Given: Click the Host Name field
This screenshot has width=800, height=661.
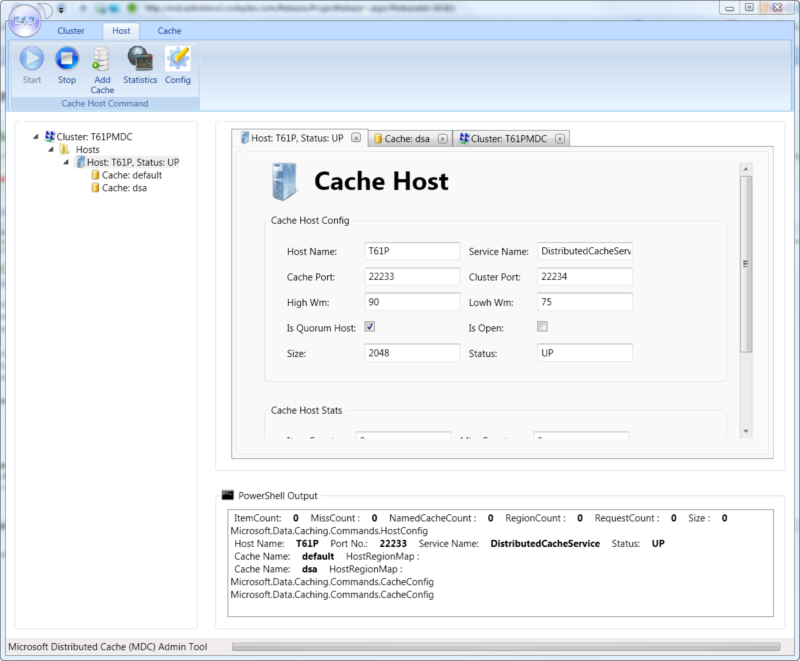Looking at the screenshot, I should (412, 251).
